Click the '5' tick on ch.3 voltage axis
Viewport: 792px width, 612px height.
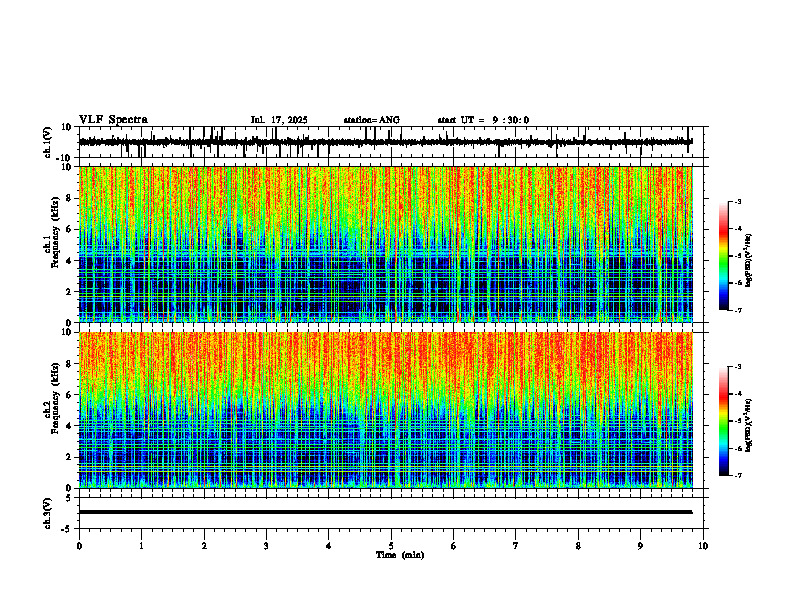(x=70, y=497)
